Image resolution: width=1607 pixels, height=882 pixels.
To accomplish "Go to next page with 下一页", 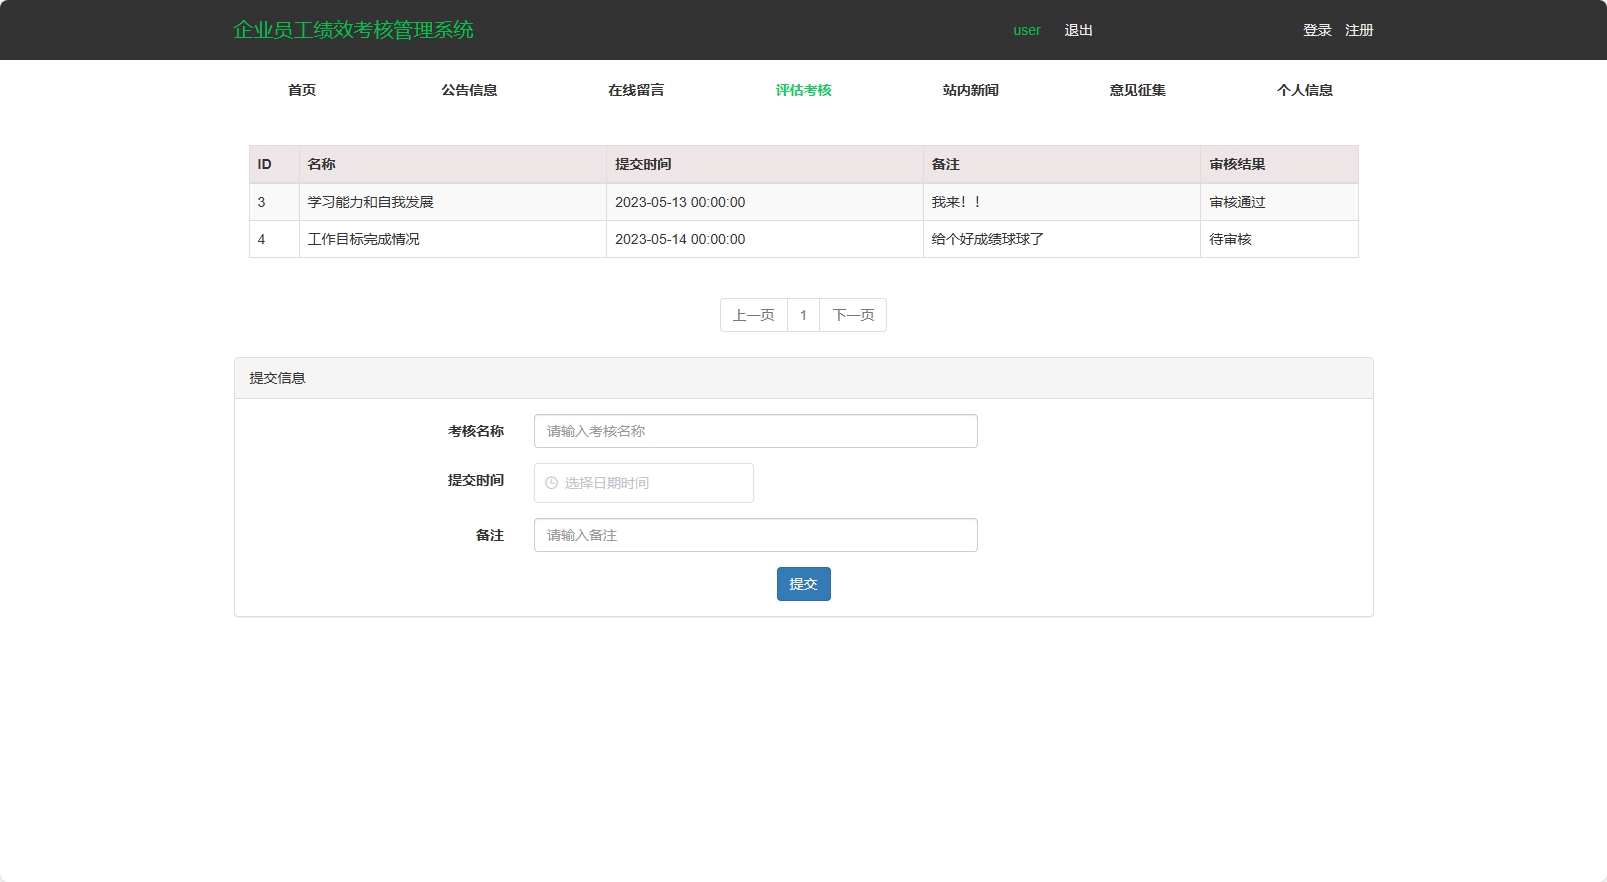I will [x=853, y=315].
